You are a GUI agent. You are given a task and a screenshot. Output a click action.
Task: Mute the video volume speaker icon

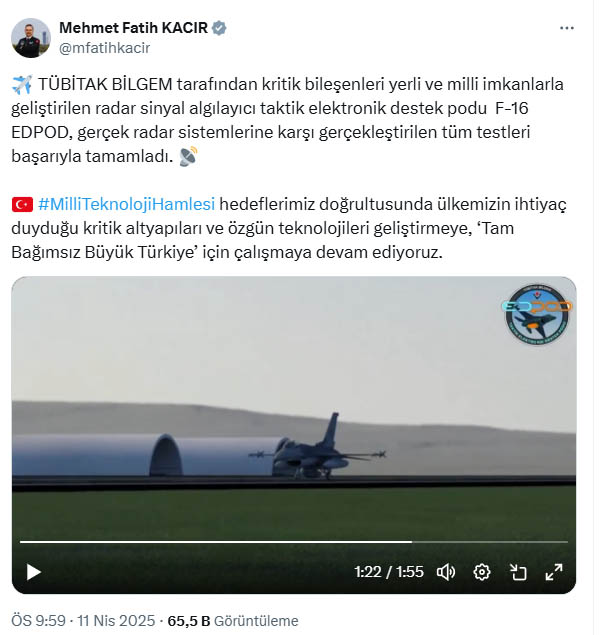pyautogui.click(x=446, y=572)
